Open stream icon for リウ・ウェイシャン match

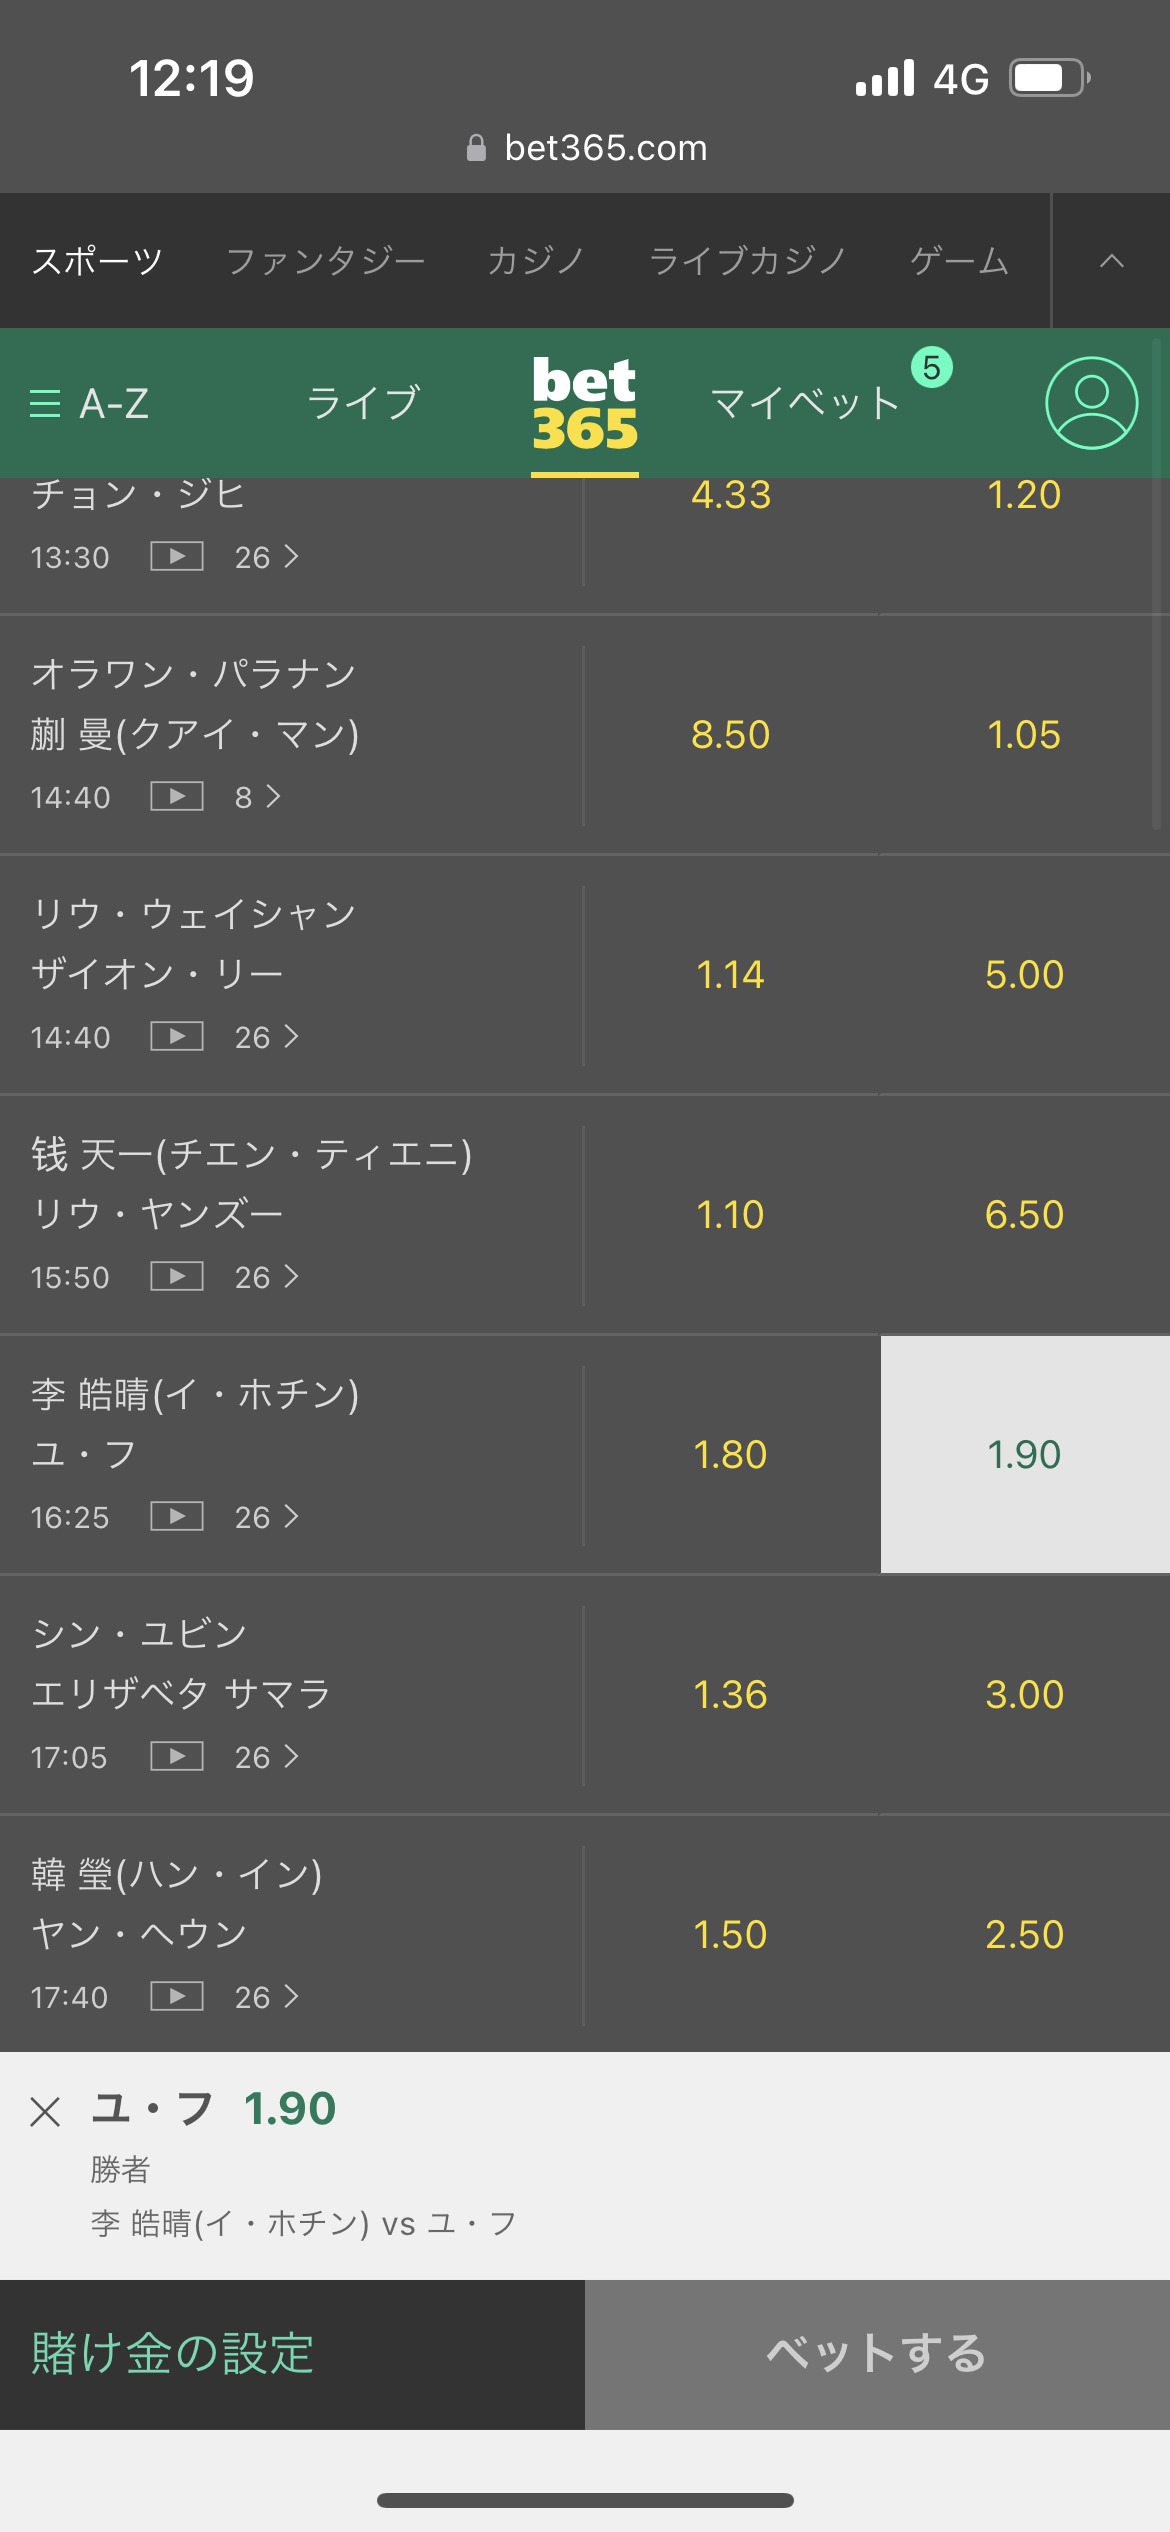click(177, 1037)
